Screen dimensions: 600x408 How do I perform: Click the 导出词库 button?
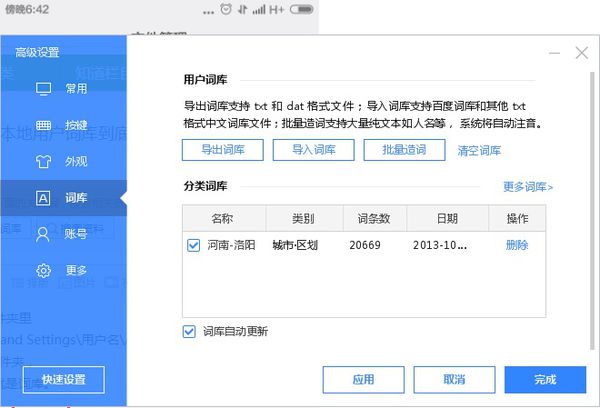(x=222, y=150)
